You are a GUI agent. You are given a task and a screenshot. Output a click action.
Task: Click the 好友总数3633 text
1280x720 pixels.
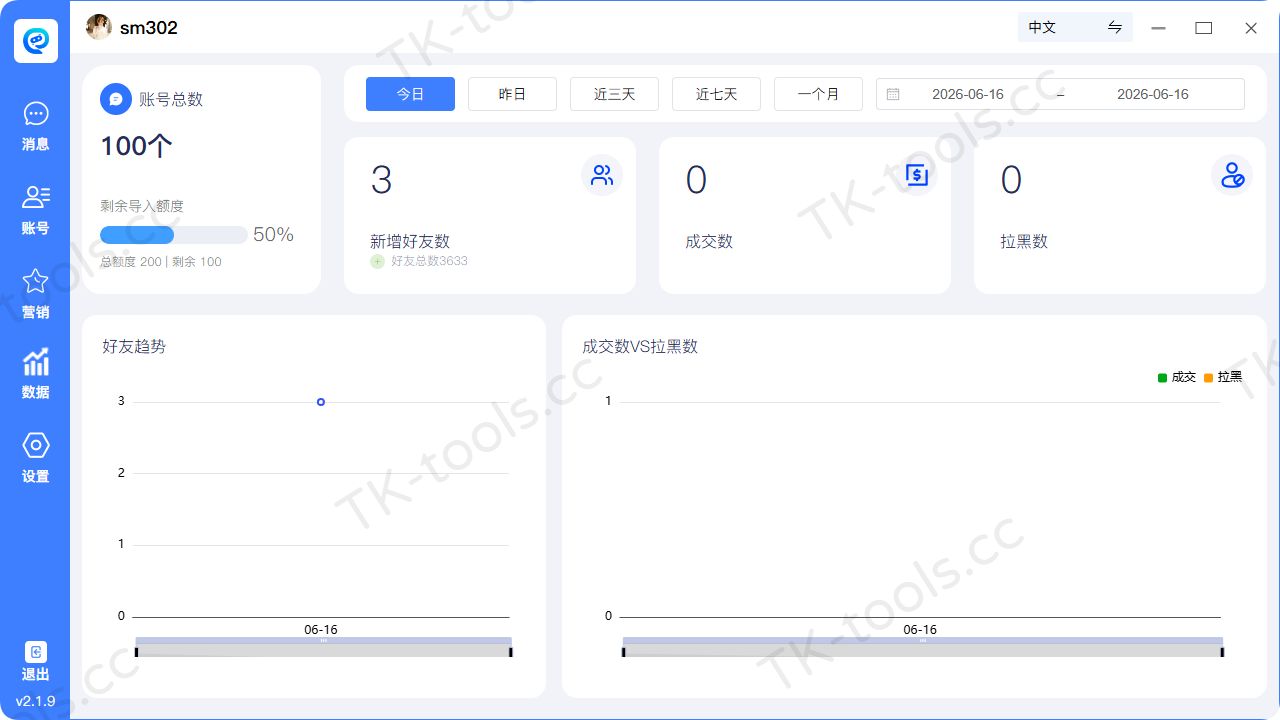(429, 261)
